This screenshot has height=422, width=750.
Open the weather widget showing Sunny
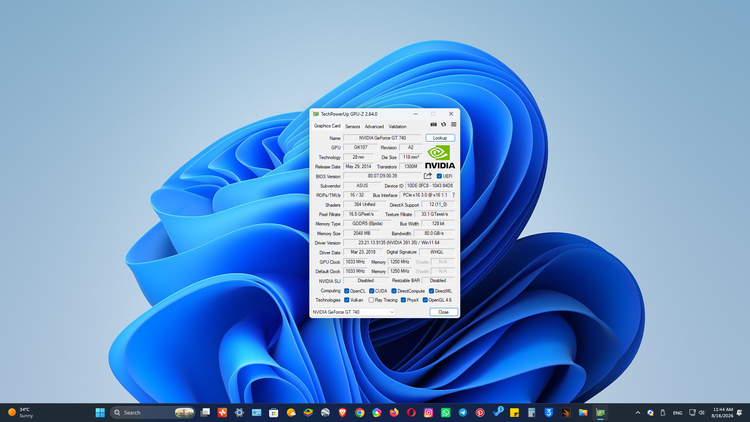20,412
